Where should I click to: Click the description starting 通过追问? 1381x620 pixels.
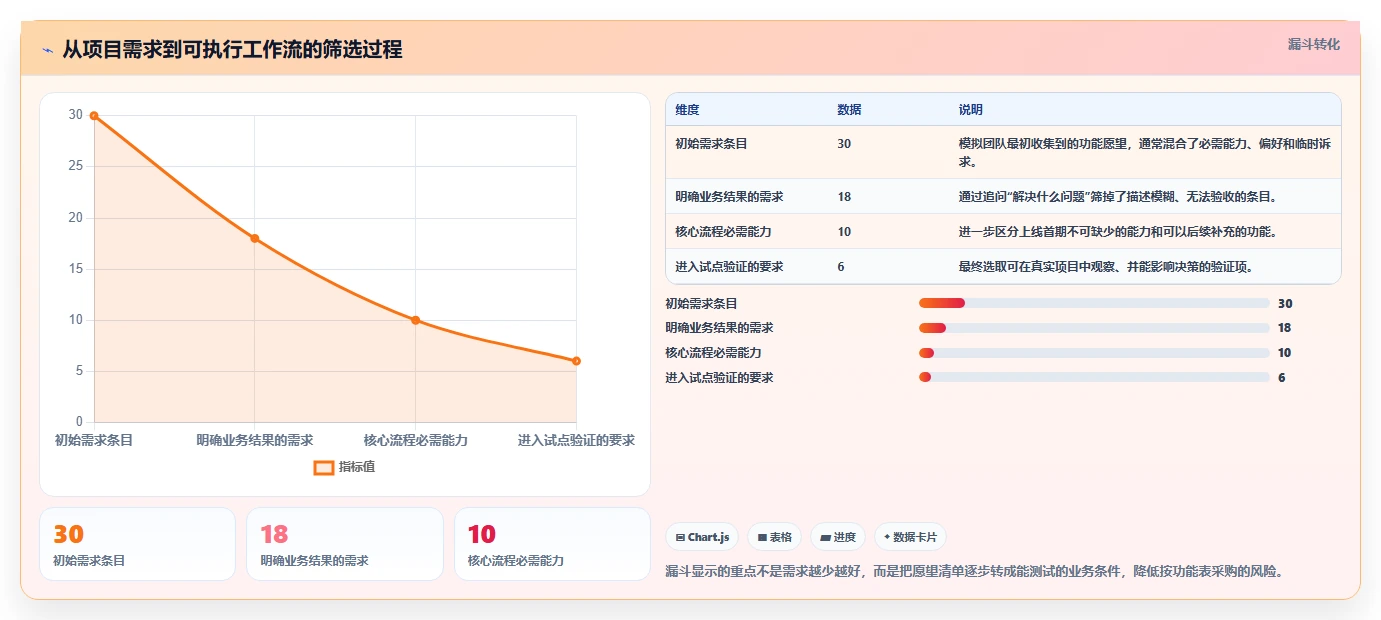coord(1117,197)
